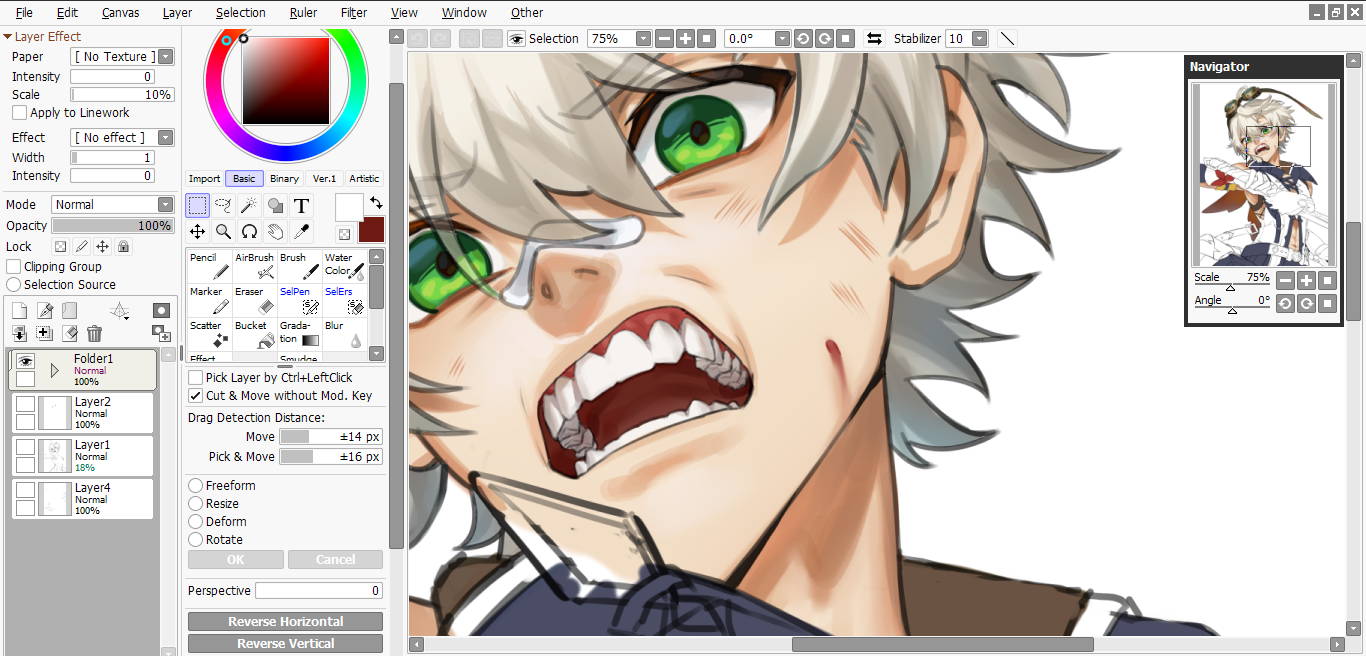Toggle Selection visibility eye in toolbar
Screen dimensions: 1366x656
[x=516, y=38]
